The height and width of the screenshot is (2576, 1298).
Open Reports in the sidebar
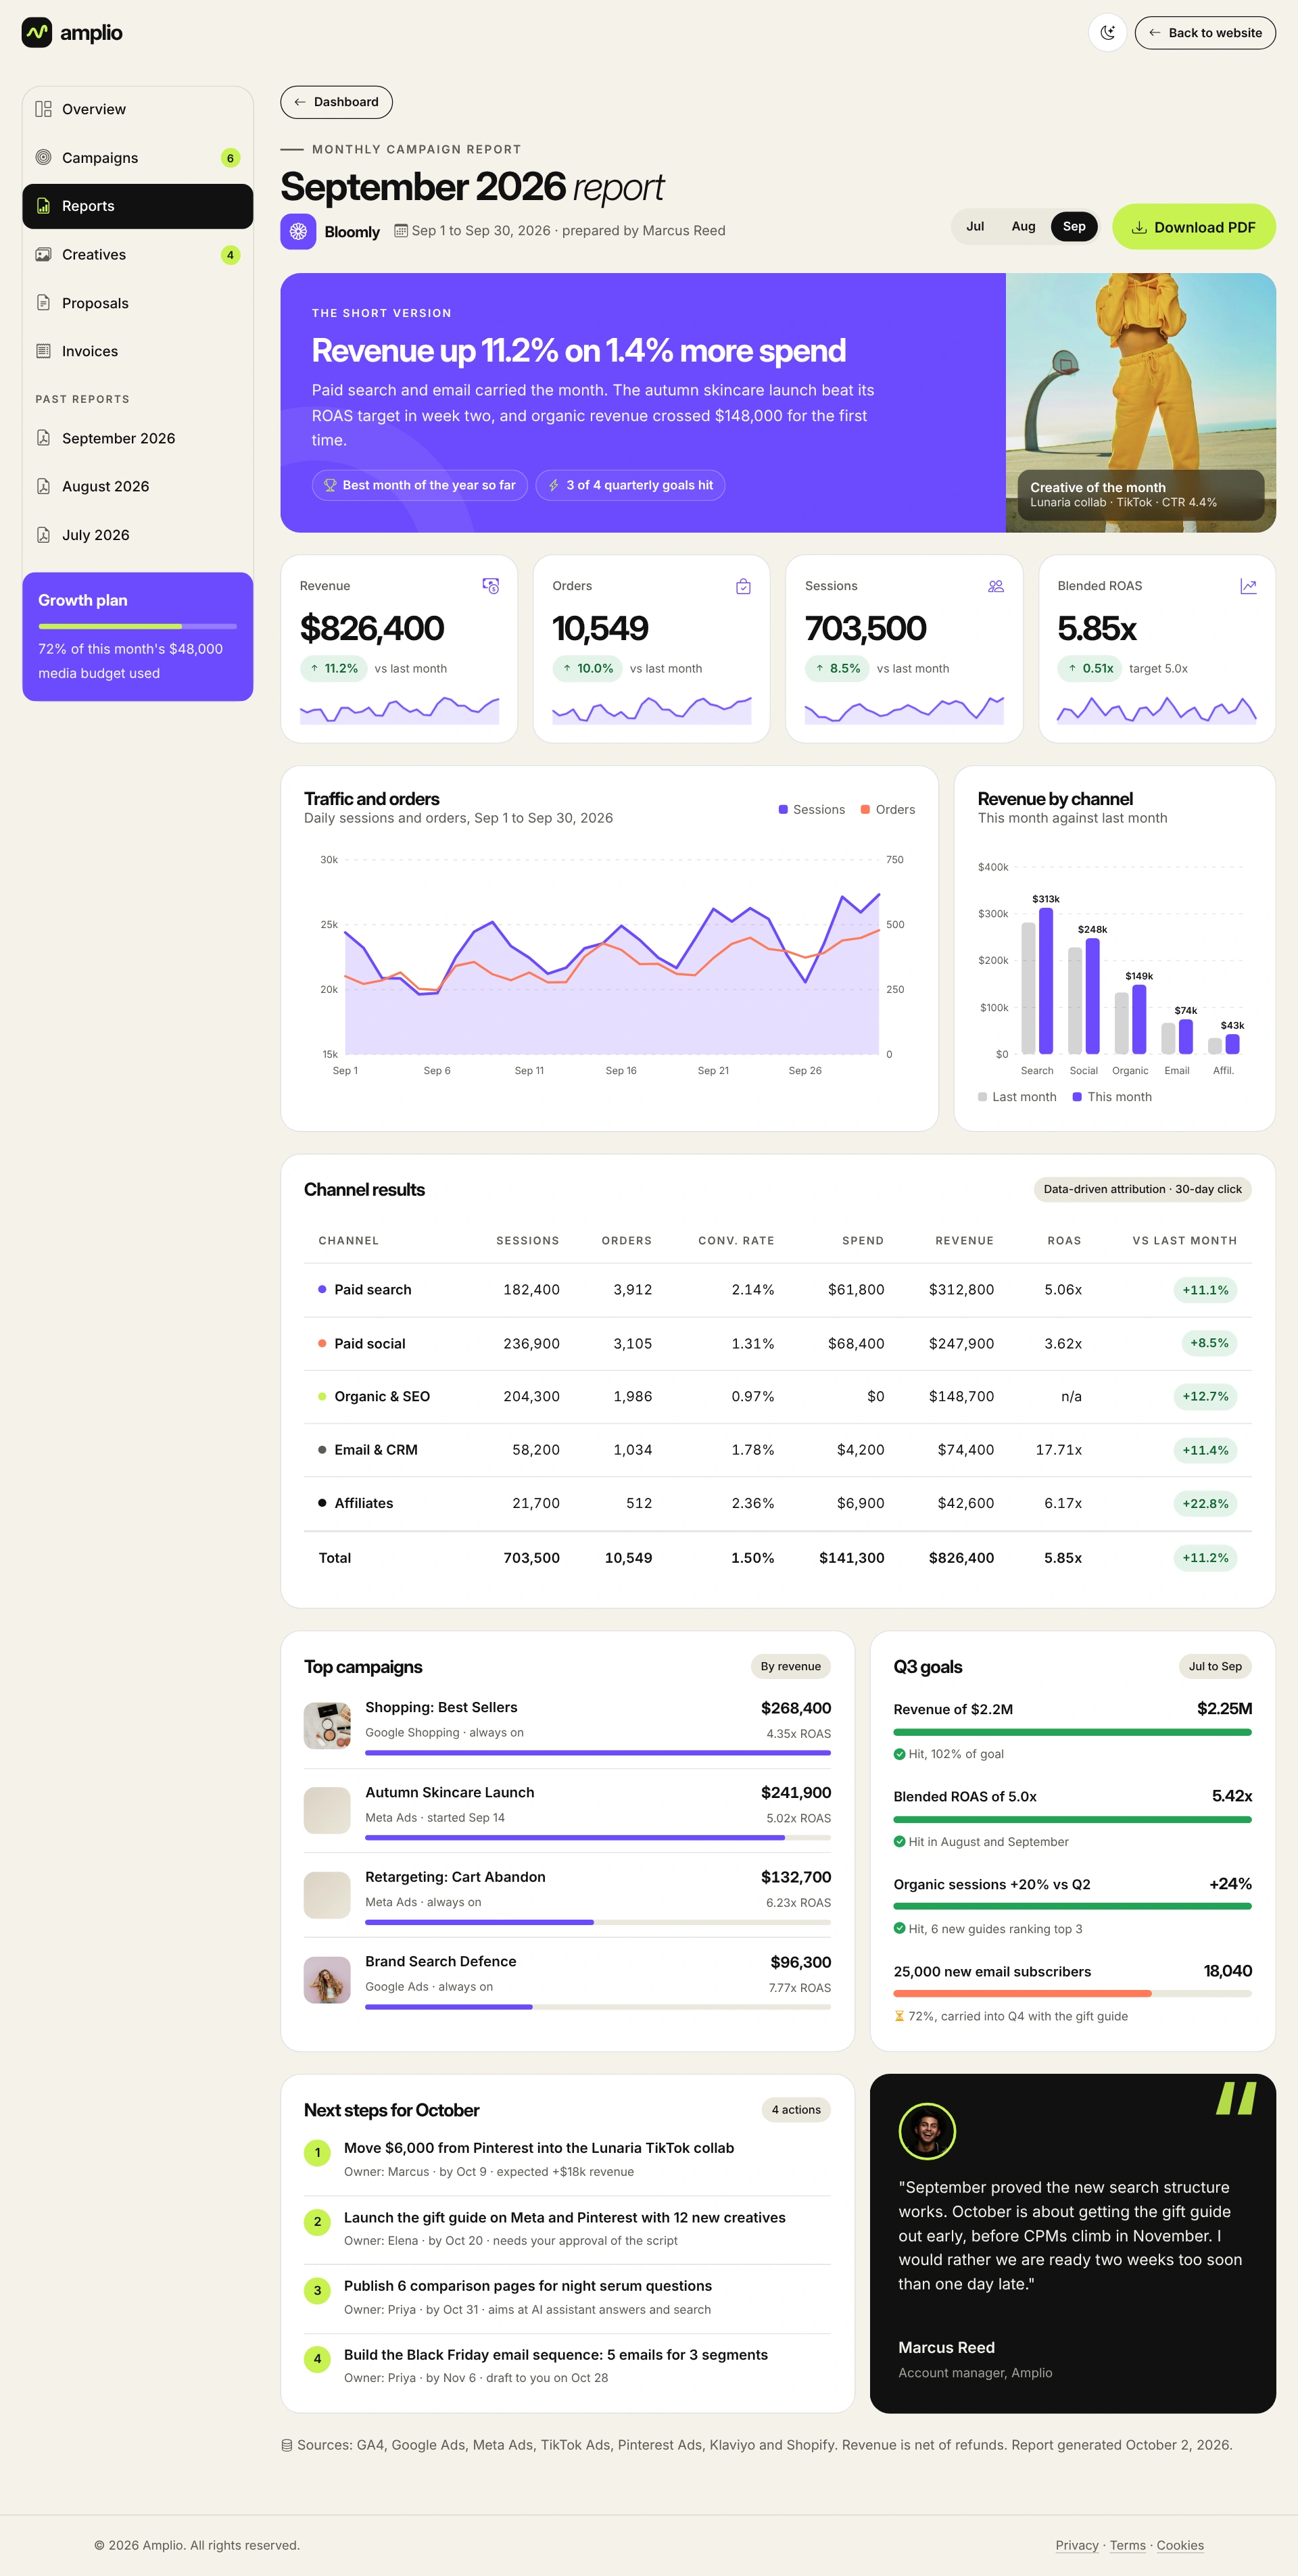138,206
